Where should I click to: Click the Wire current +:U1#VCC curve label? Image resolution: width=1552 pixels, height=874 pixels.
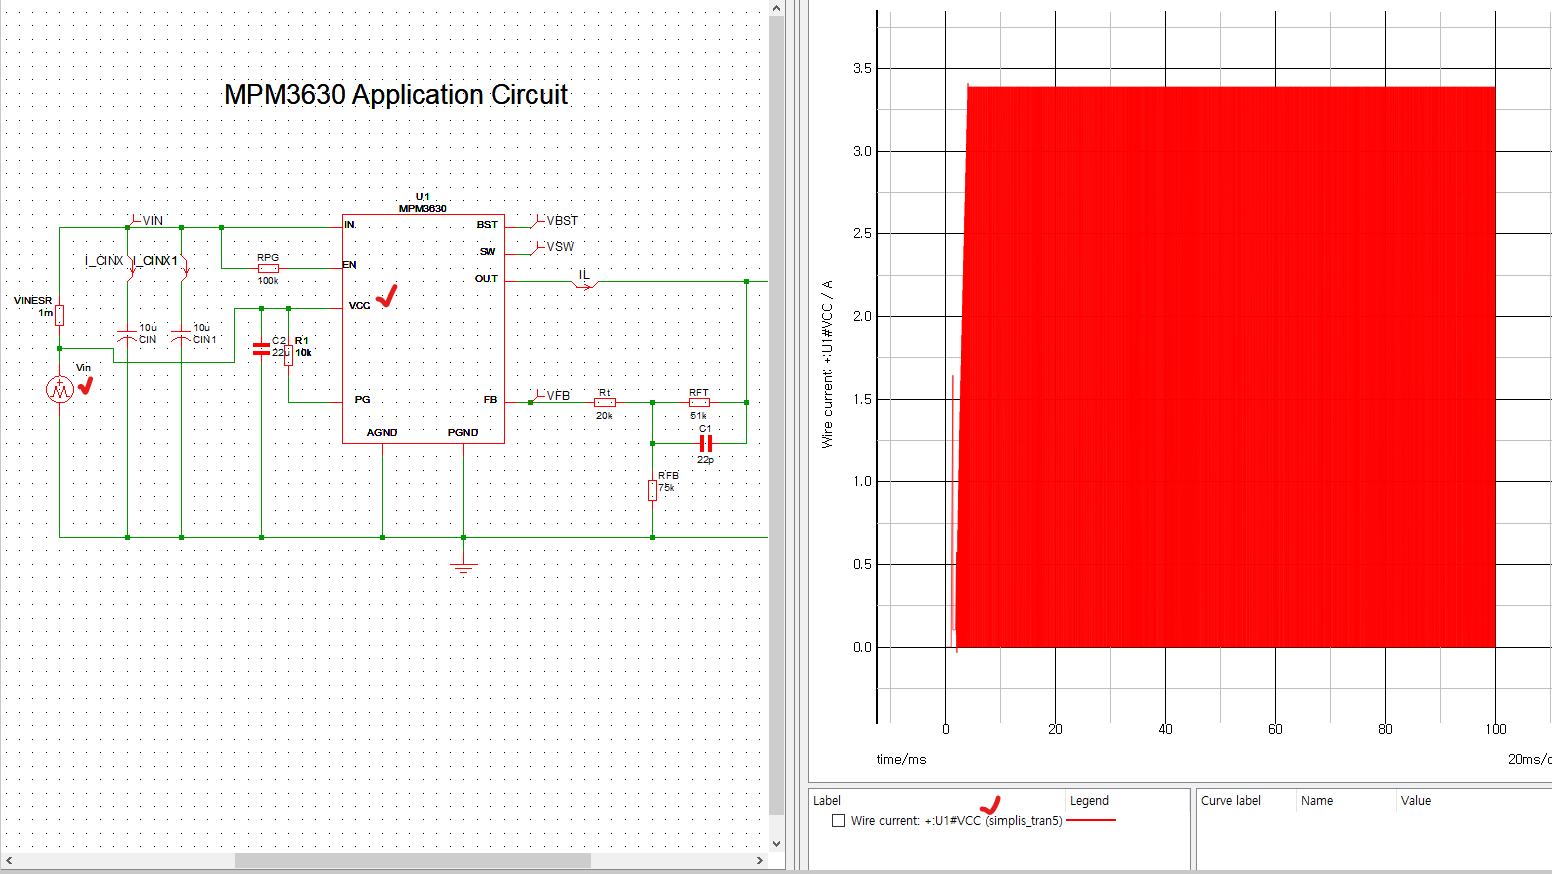(x=957, y=821)
